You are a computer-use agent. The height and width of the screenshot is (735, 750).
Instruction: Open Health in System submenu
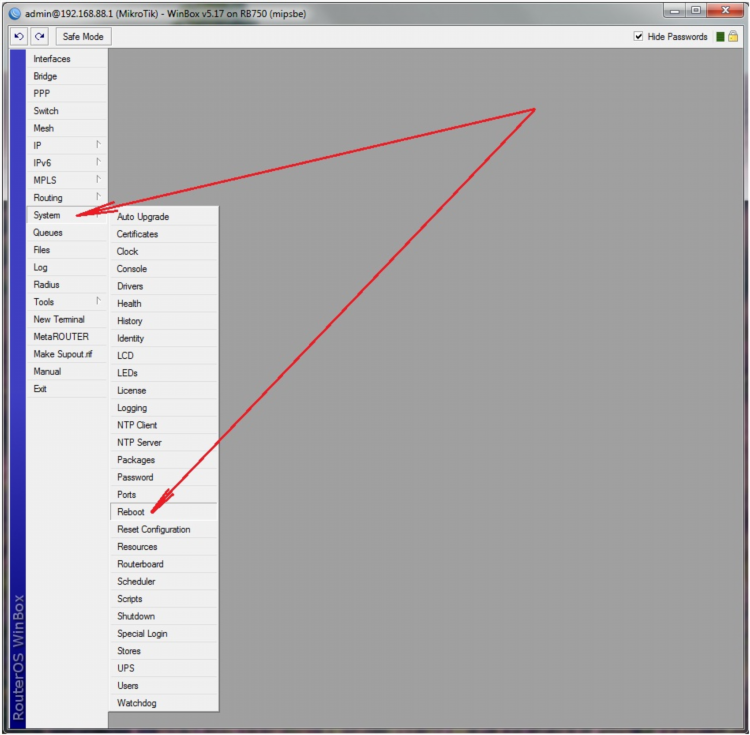point(164,303)
